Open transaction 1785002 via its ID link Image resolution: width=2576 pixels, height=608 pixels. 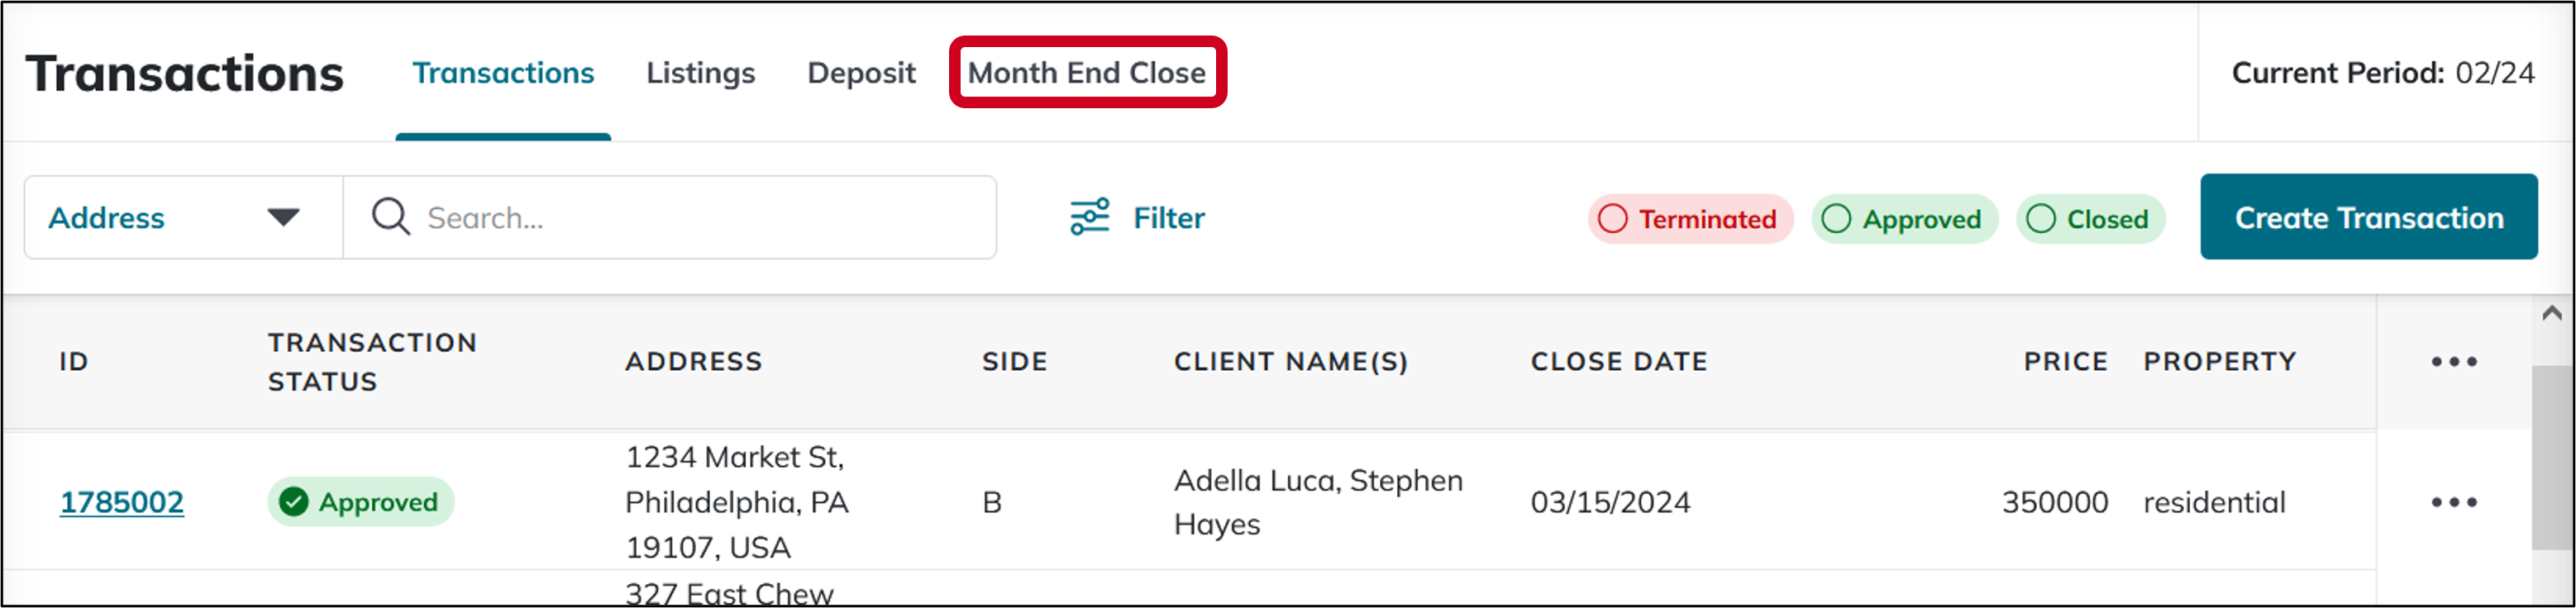[x=121, y=502]
